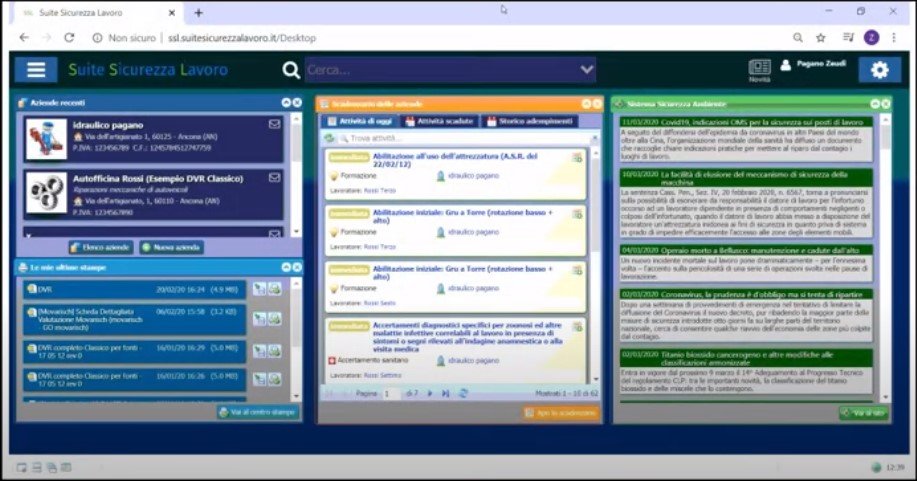
Task: Click the Trova attività search field
Action: (450, 138)
